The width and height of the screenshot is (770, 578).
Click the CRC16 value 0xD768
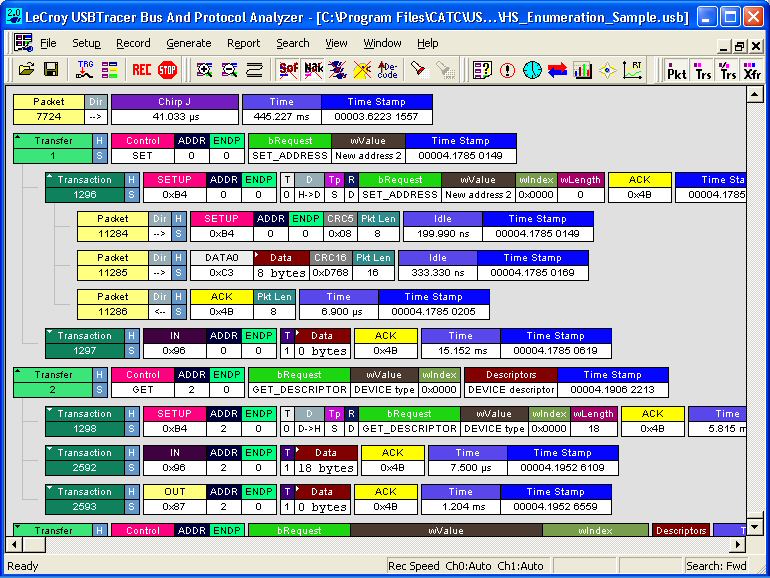330,273
